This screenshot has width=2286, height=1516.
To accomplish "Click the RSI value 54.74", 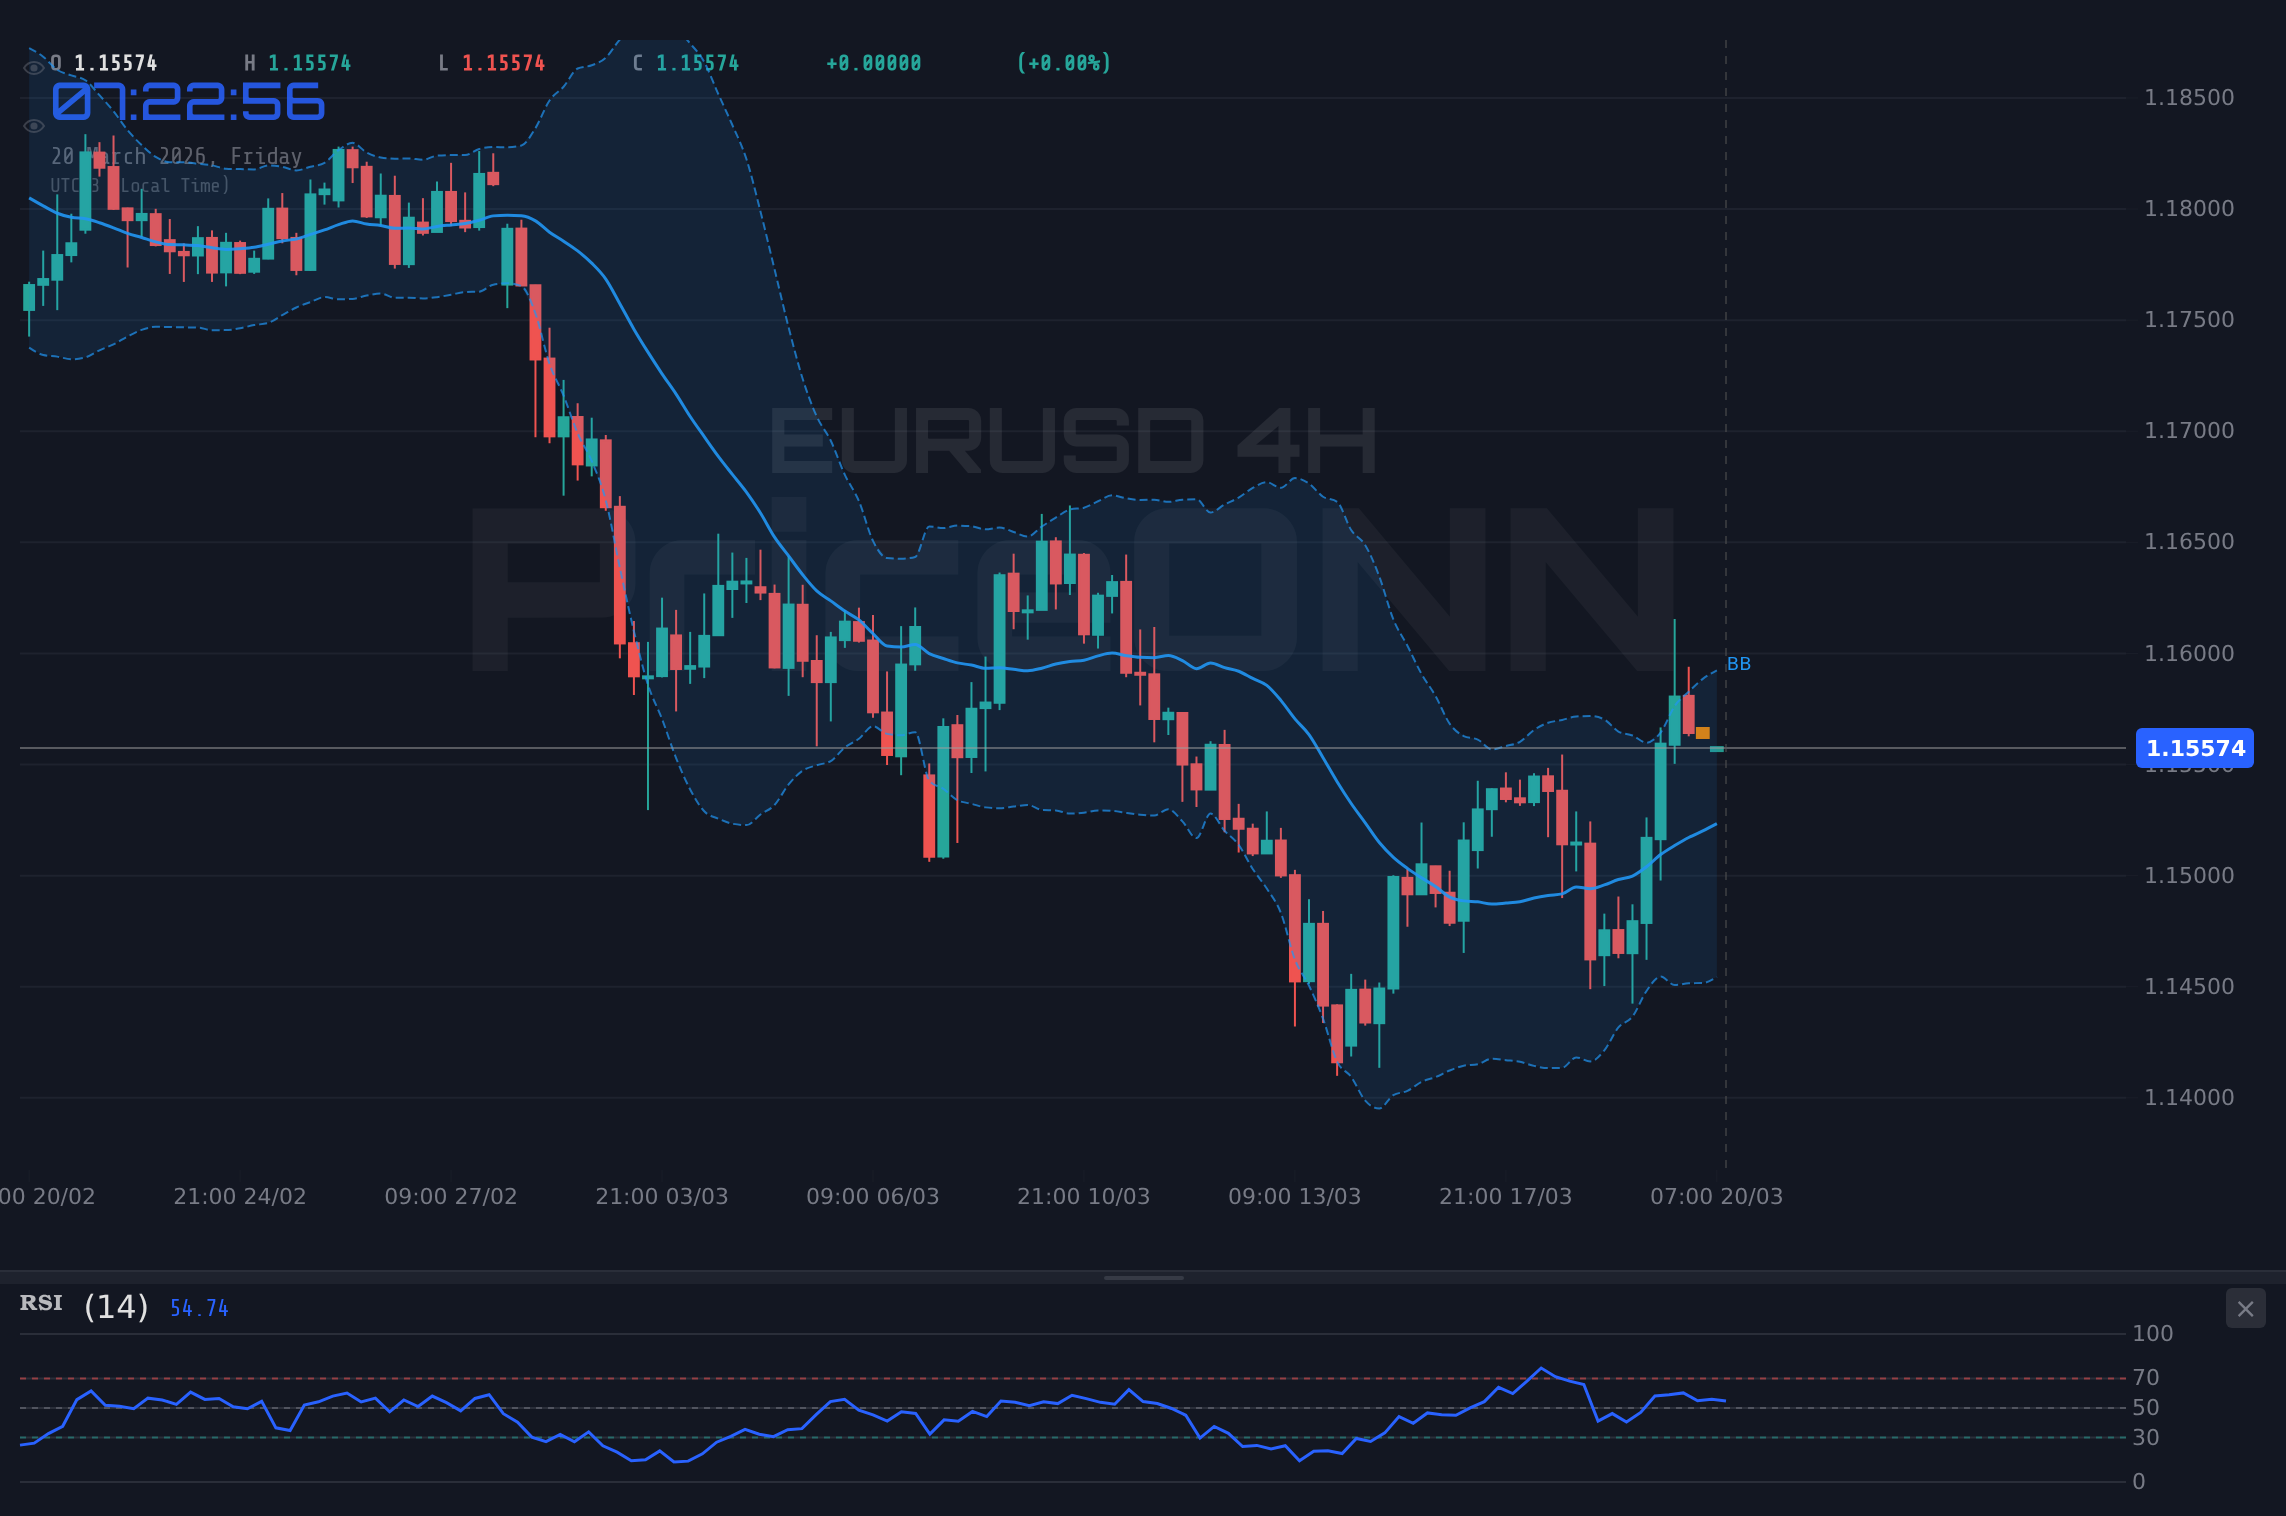I will pos(196,1307).
